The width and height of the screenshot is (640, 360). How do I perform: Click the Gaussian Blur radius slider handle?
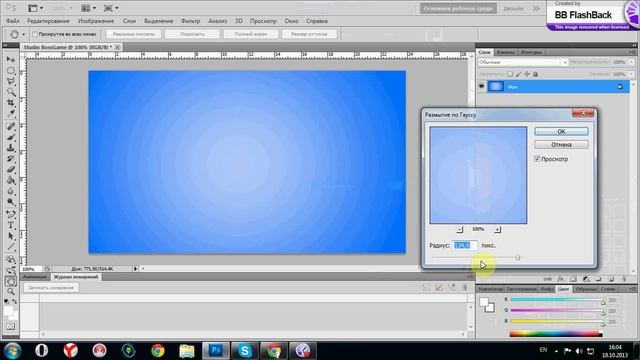518,258
